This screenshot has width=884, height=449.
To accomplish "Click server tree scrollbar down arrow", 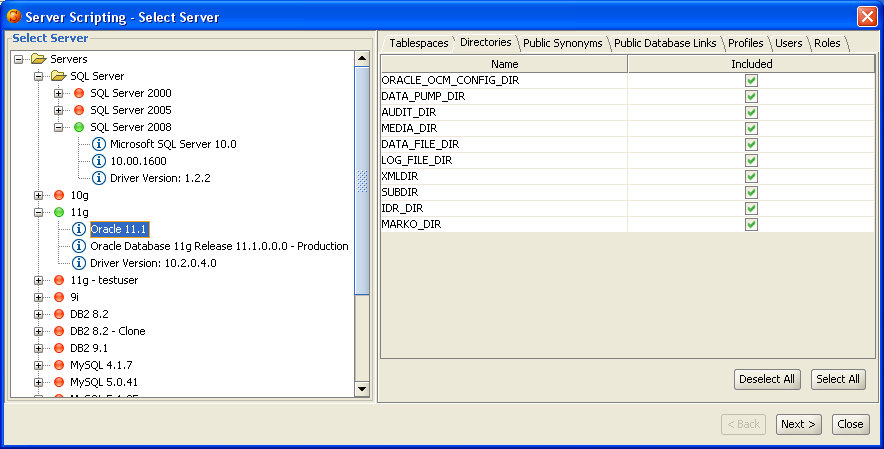I will pos(362,389).
